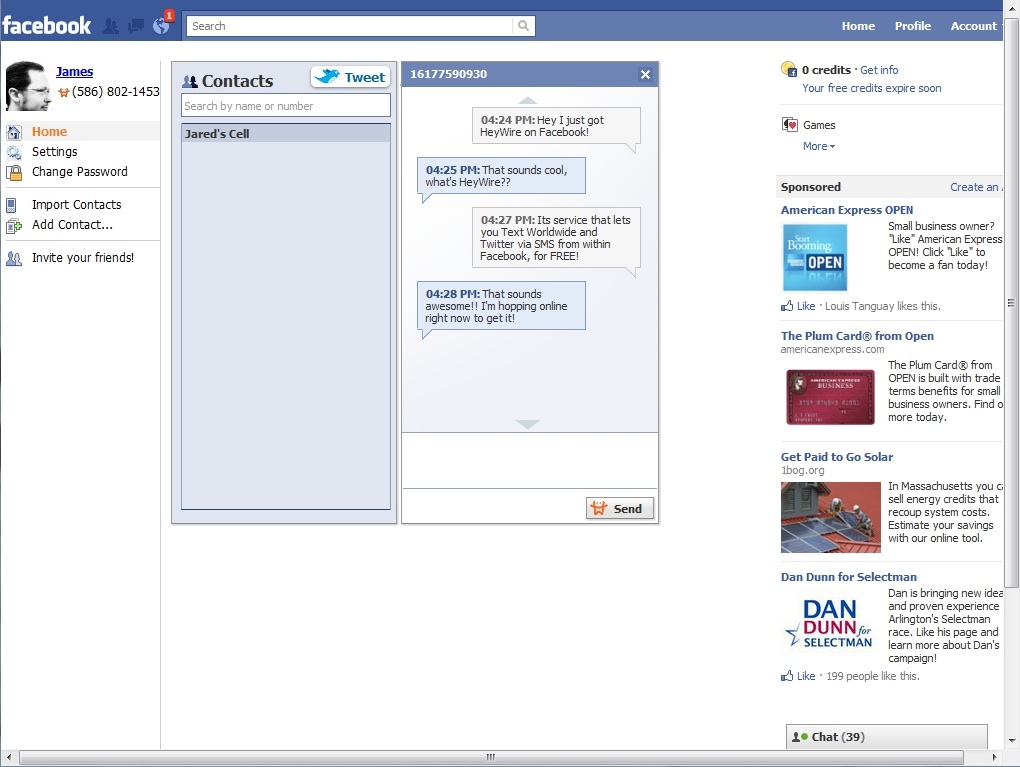Click the vertical scrollbar thumb

pos(1011,303)
